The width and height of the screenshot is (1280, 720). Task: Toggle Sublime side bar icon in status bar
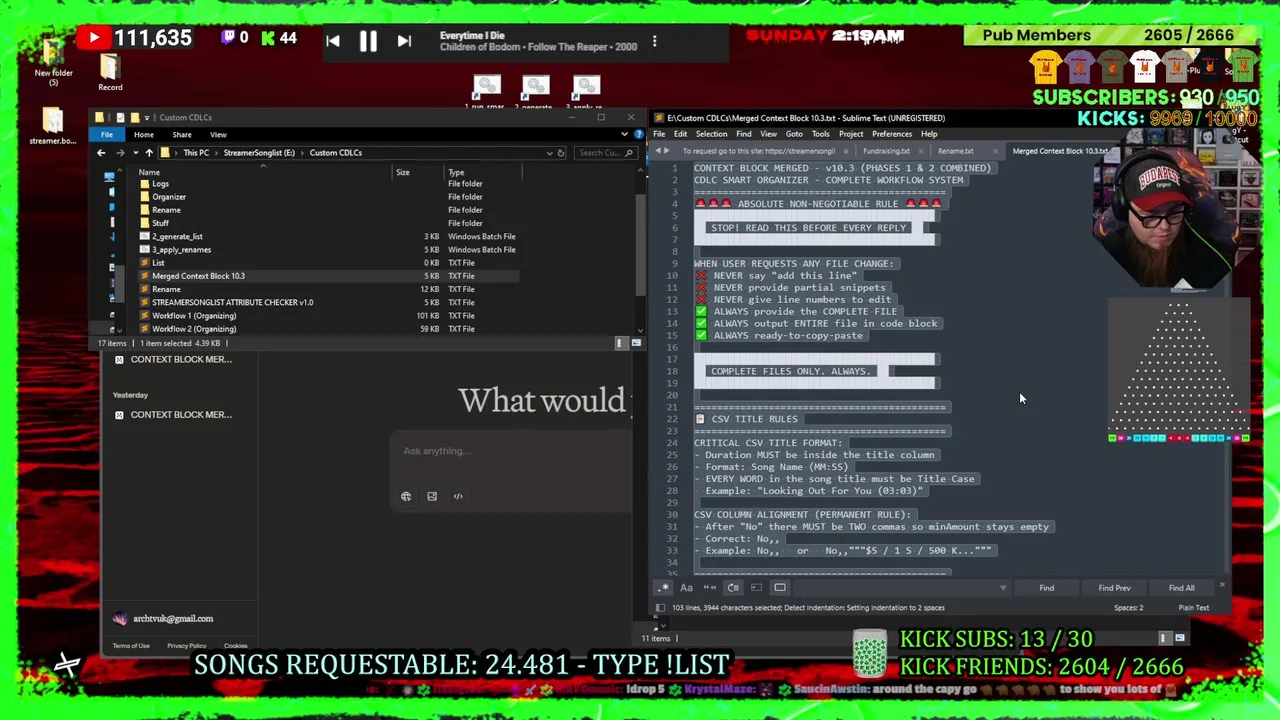coord(660,607)
